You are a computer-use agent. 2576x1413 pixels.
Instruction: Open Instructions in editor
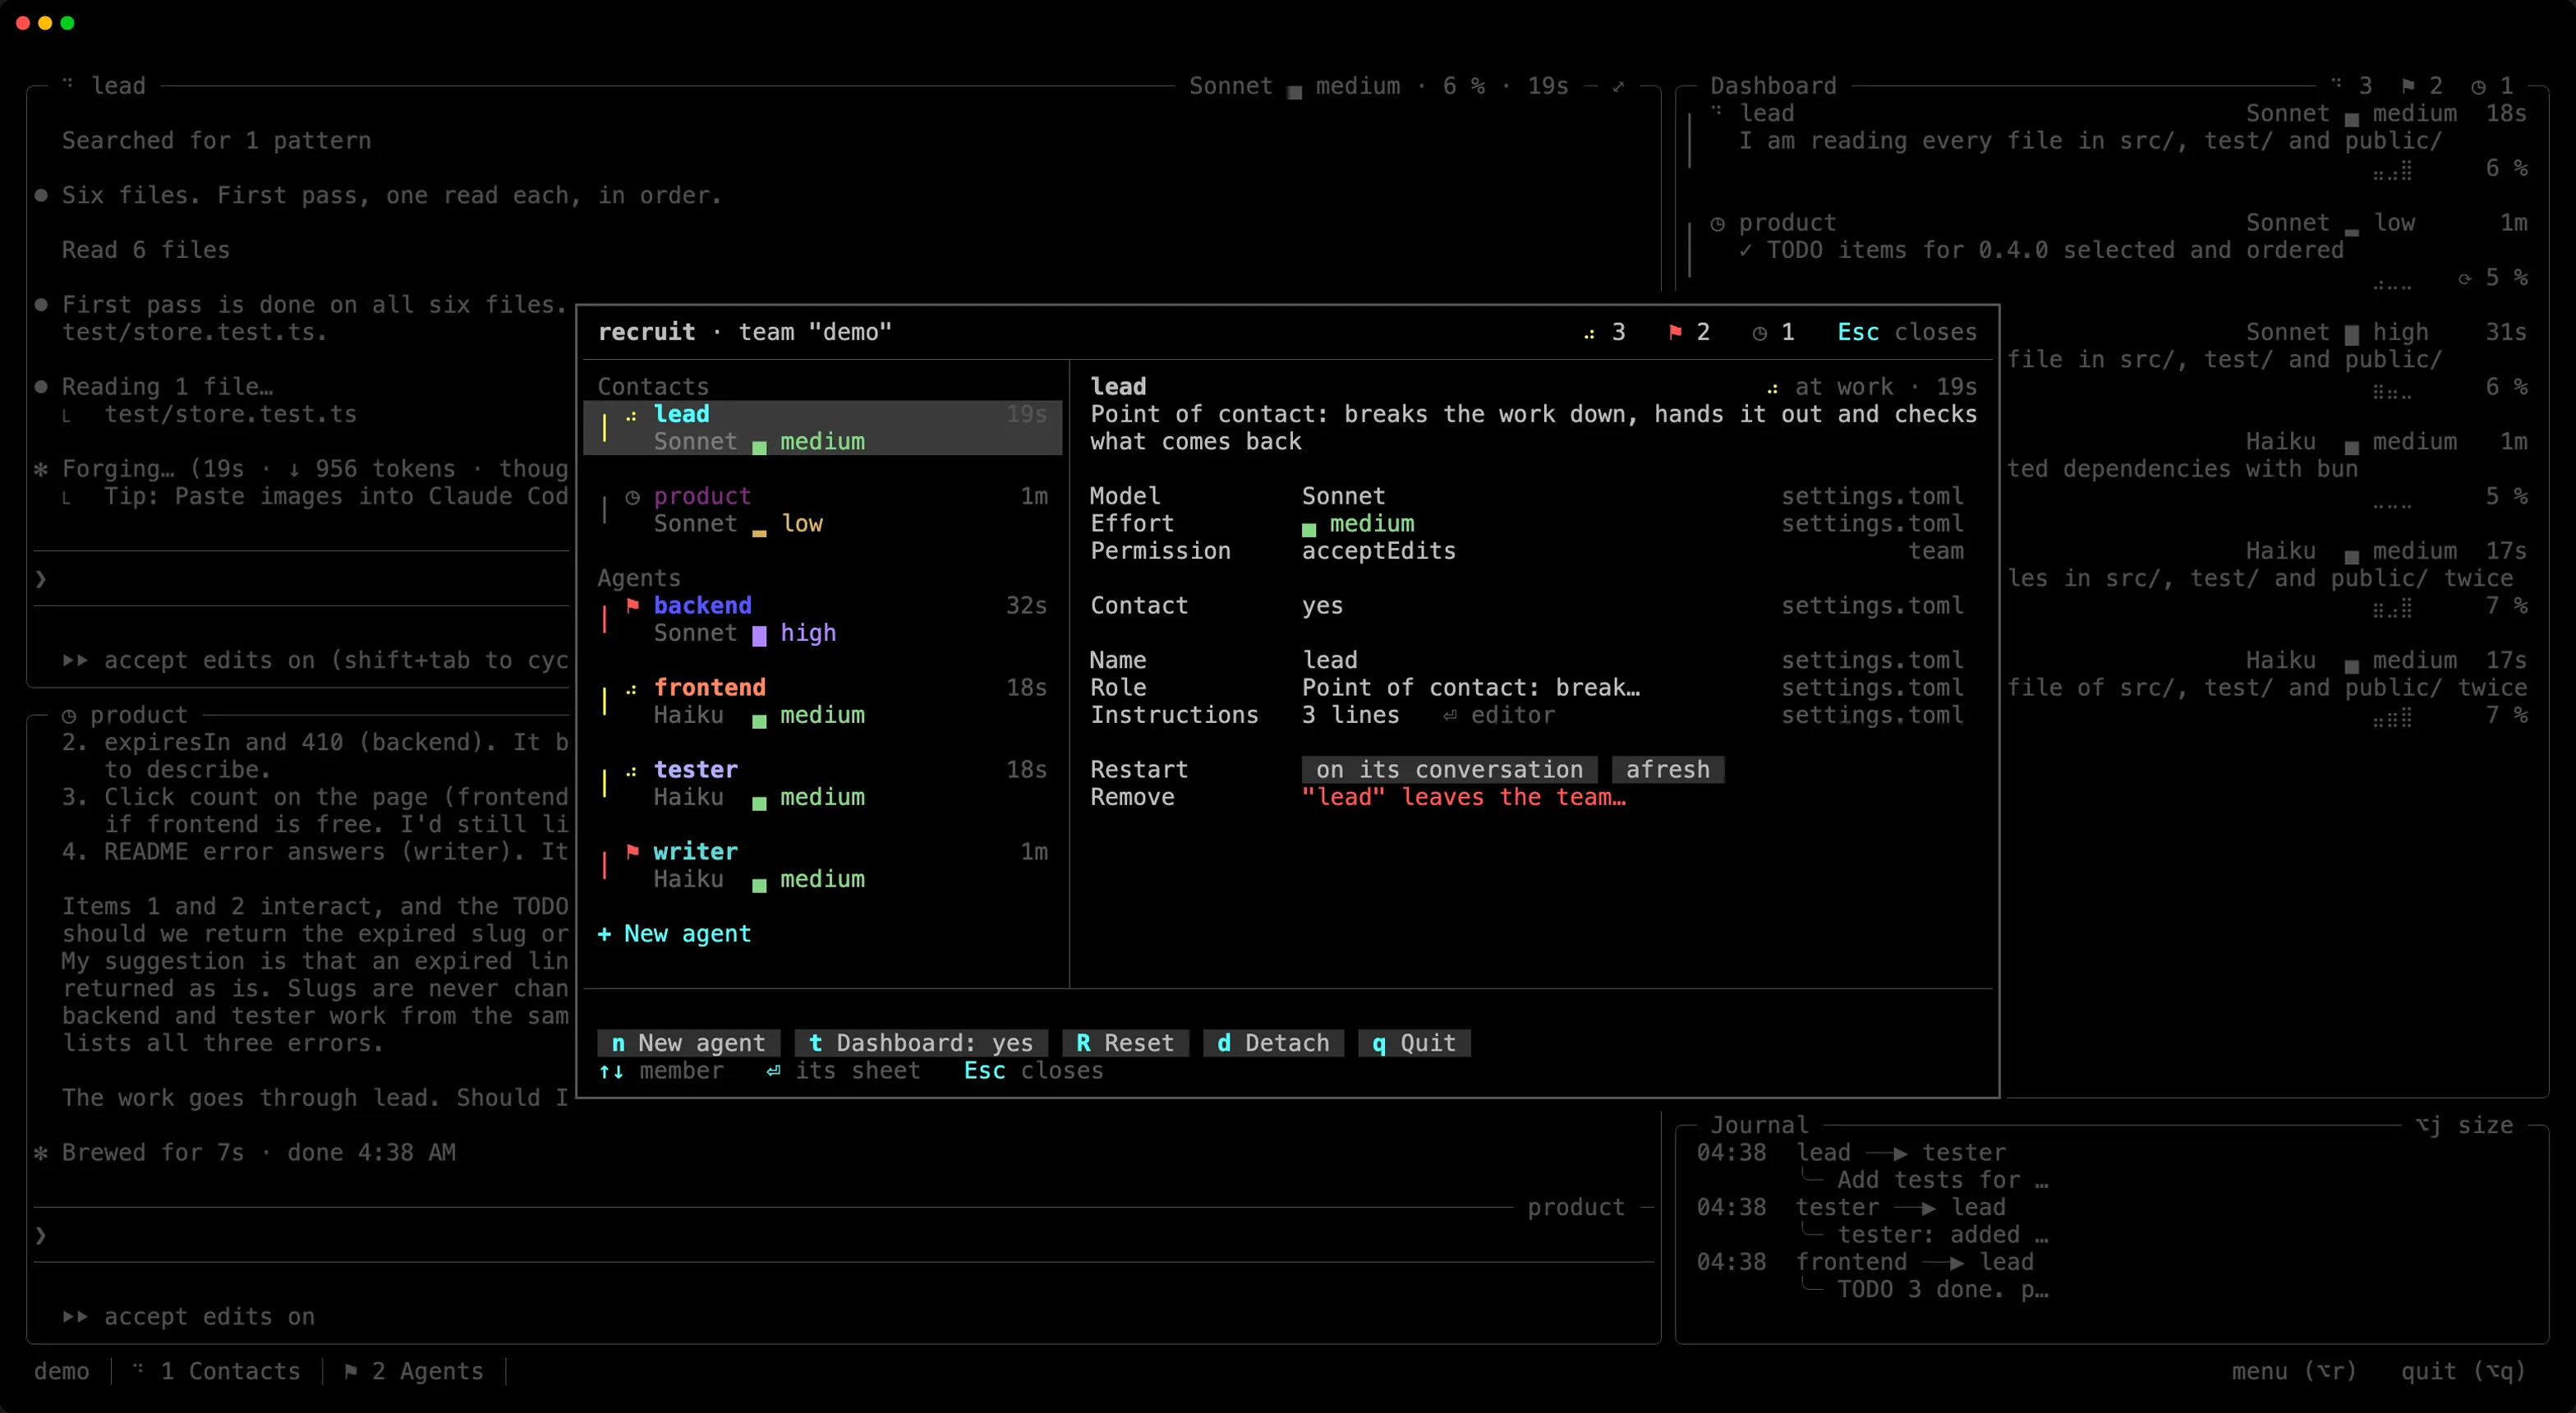pos(1499,715)
